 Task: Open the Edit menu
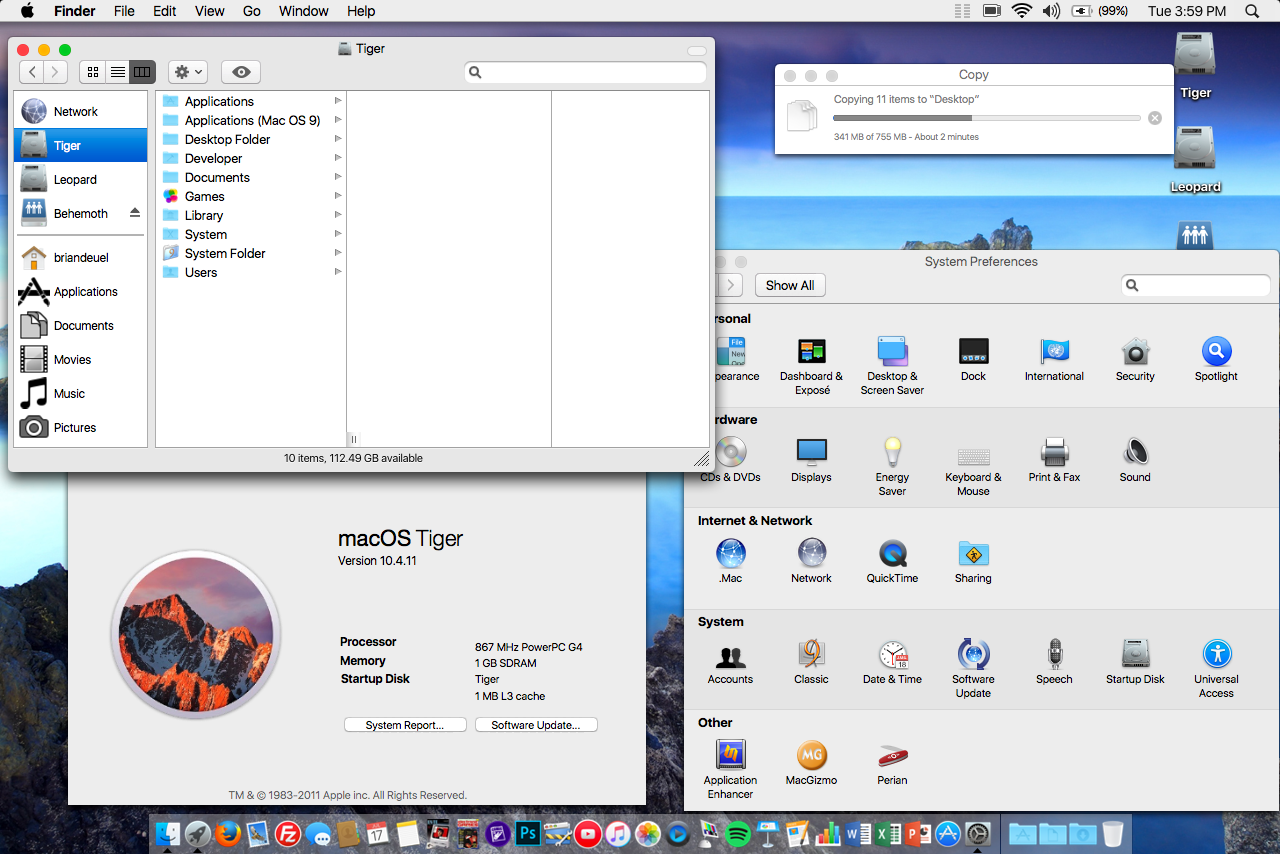165,11
